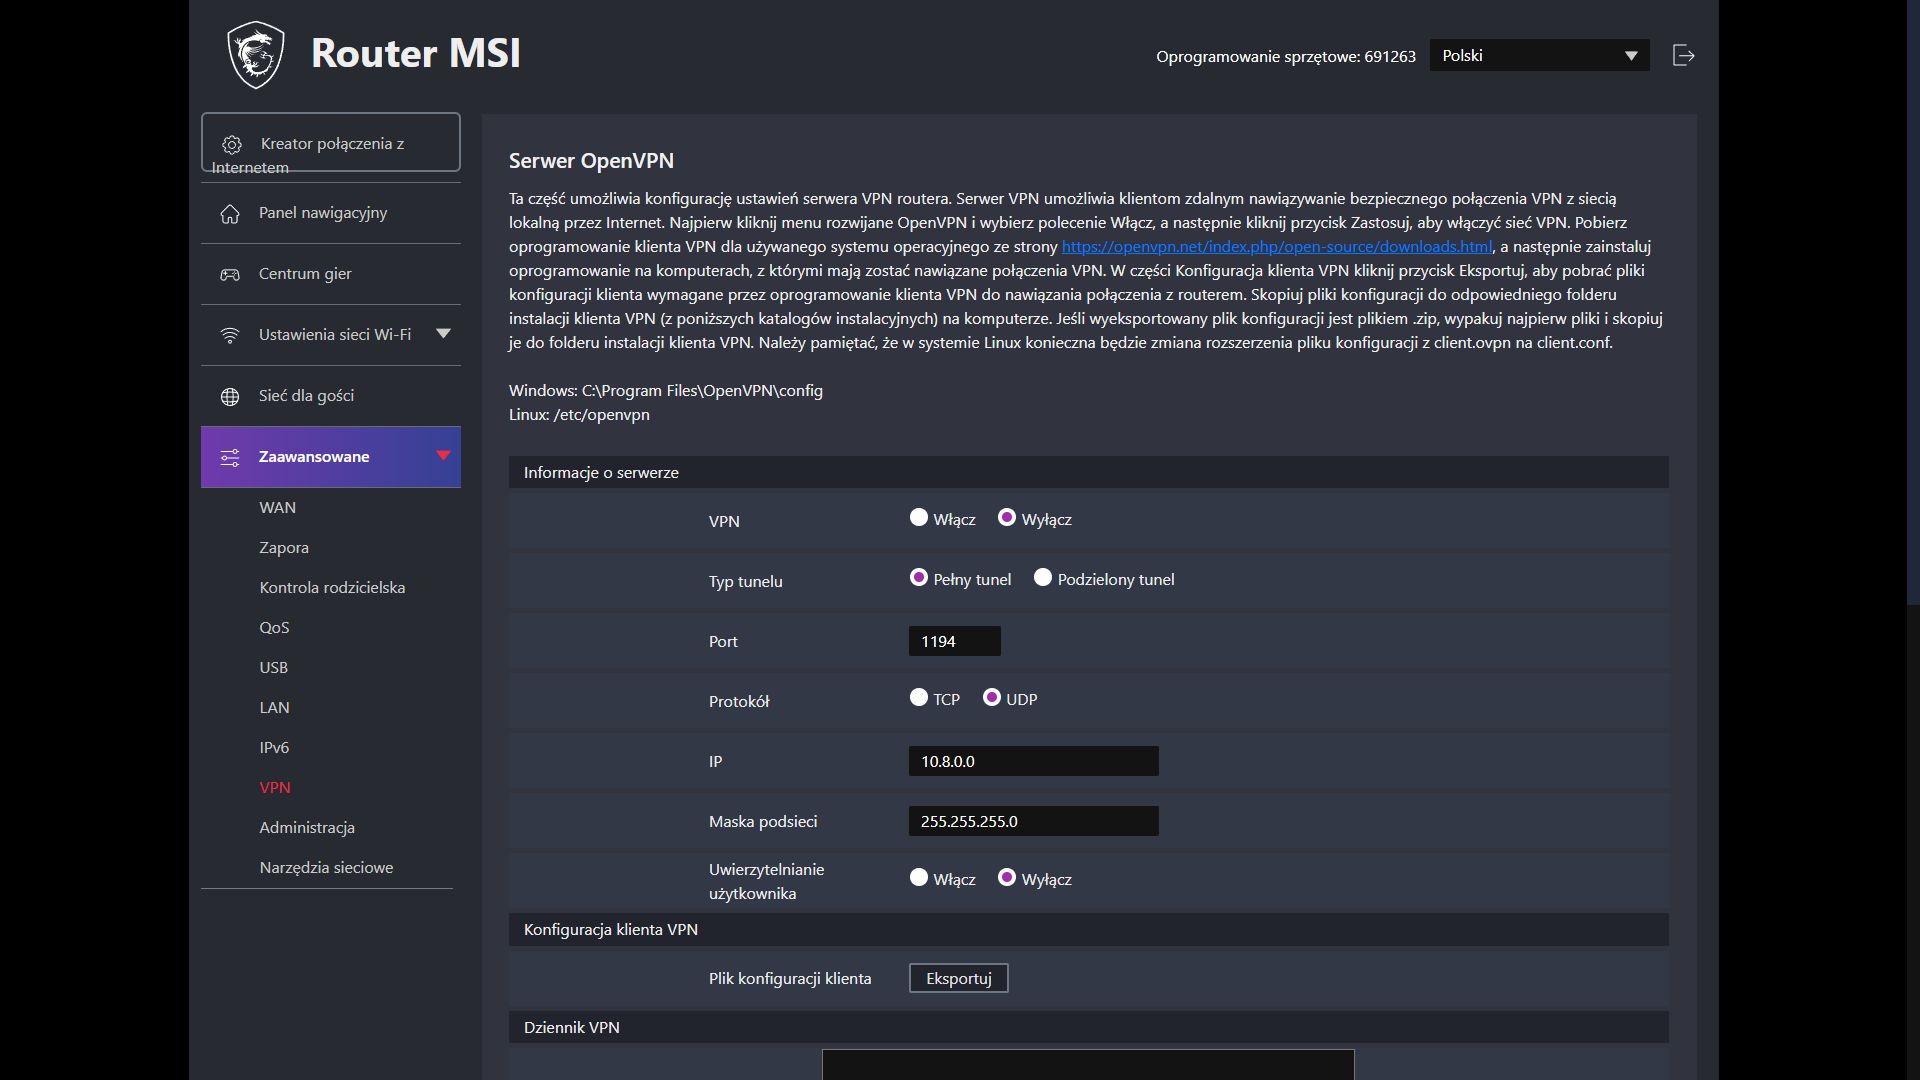Open the QoS settings page
The width and height of the screenshot is (1920, 1080).
(274, 628)
